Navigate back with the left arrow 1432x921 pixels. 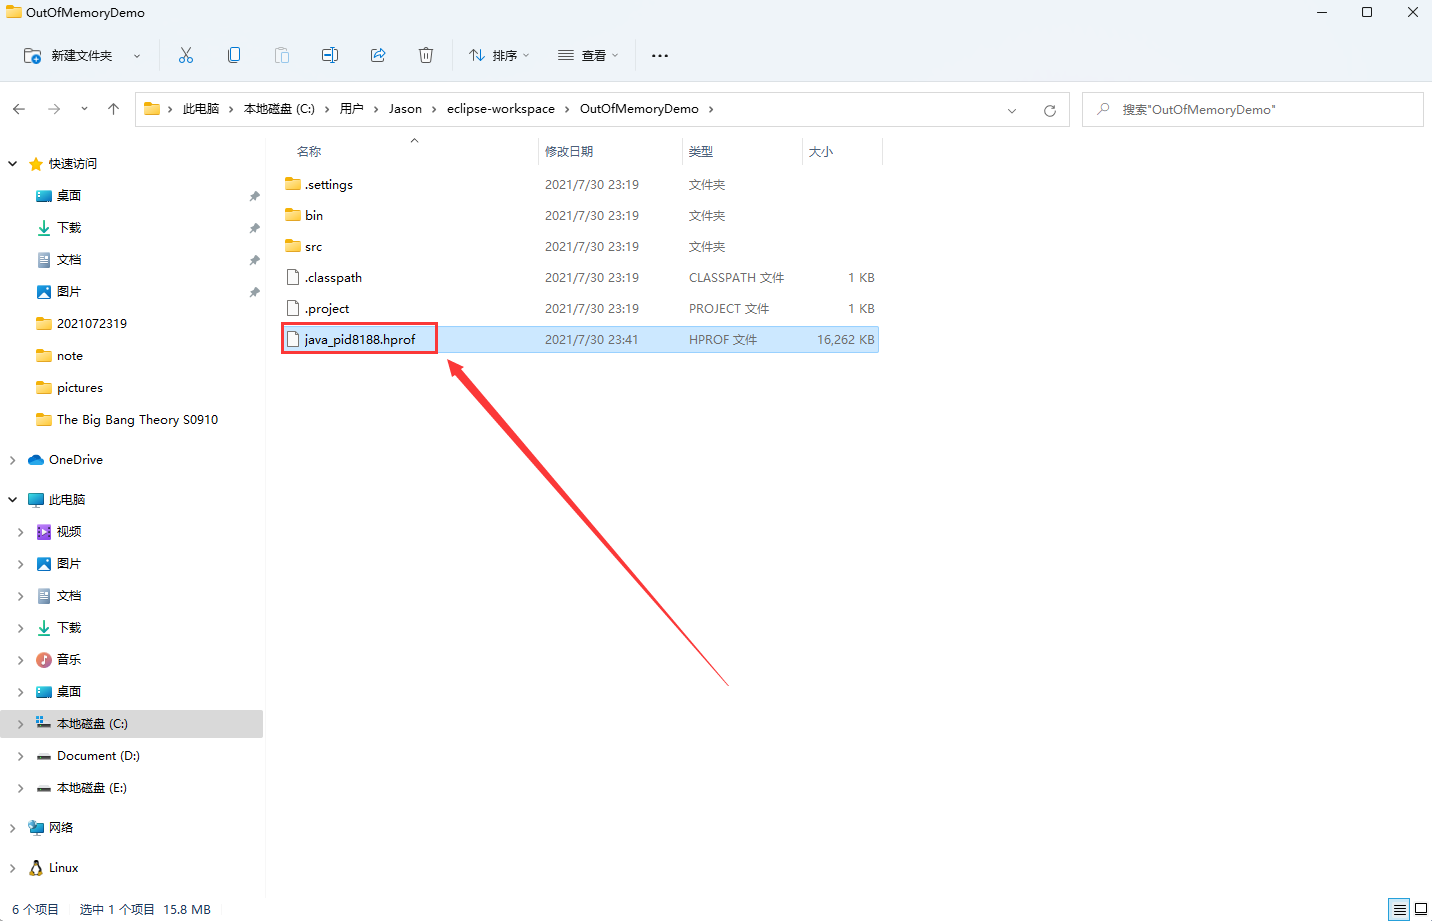click(19, 109)
